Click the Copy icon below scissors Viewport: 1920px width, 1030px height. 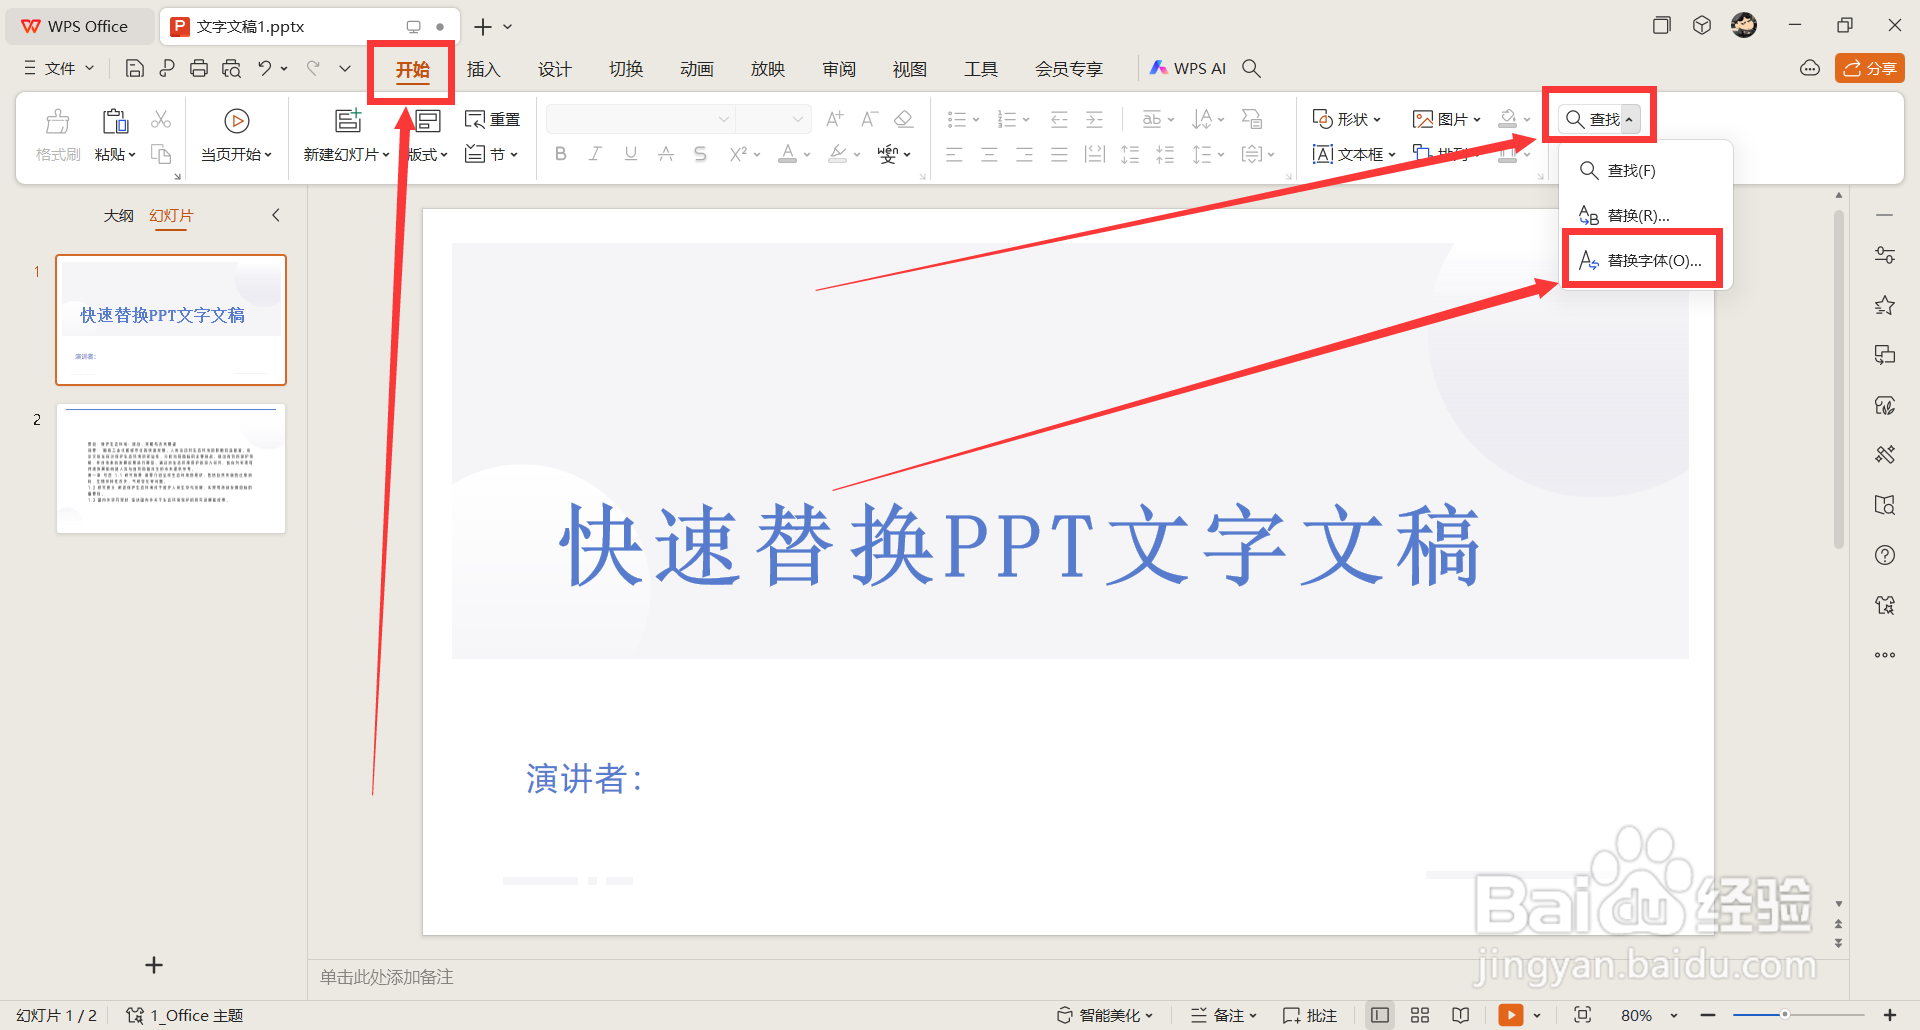161,154
